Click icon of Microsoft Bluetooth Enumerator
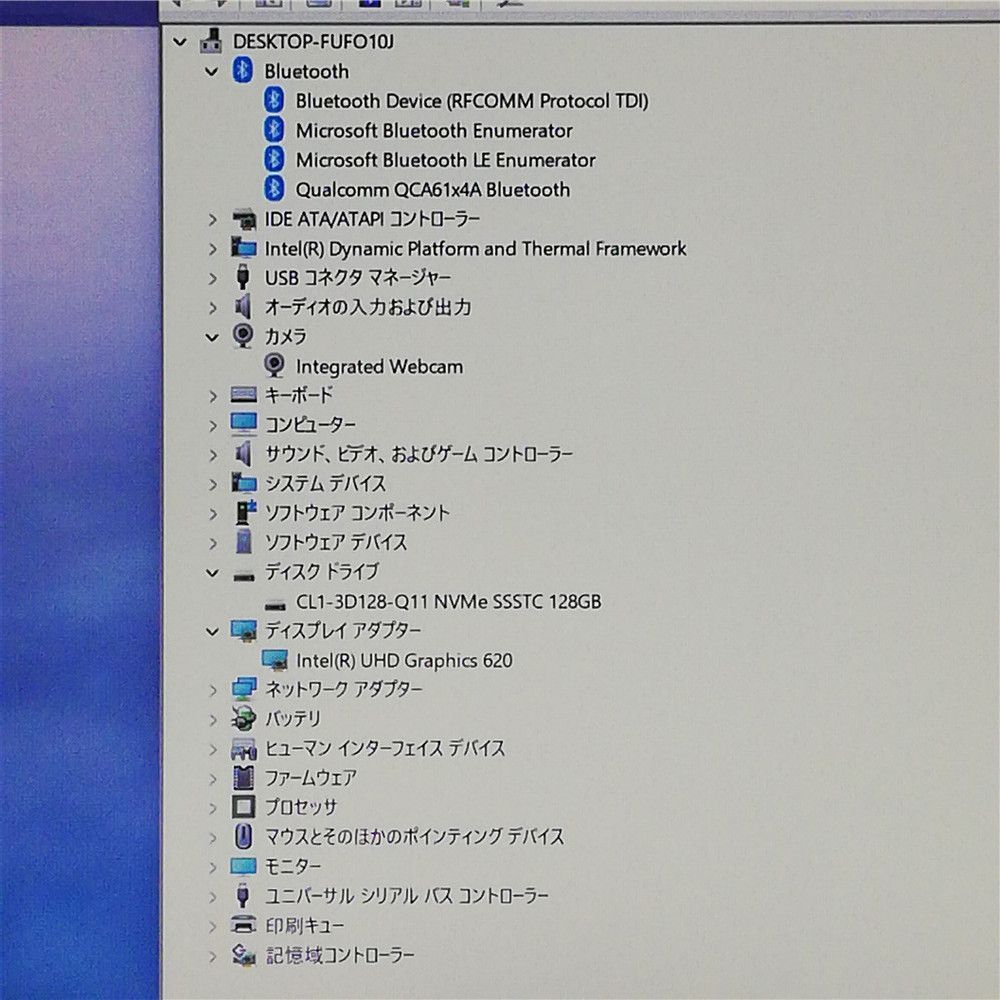This screenshot has width=1000, height=1000. 274,129
